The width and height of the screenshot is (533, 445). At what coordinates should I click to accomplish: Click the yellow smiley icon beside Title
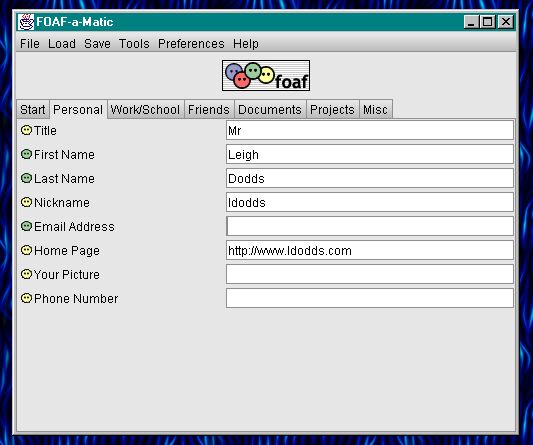point(26,130)
